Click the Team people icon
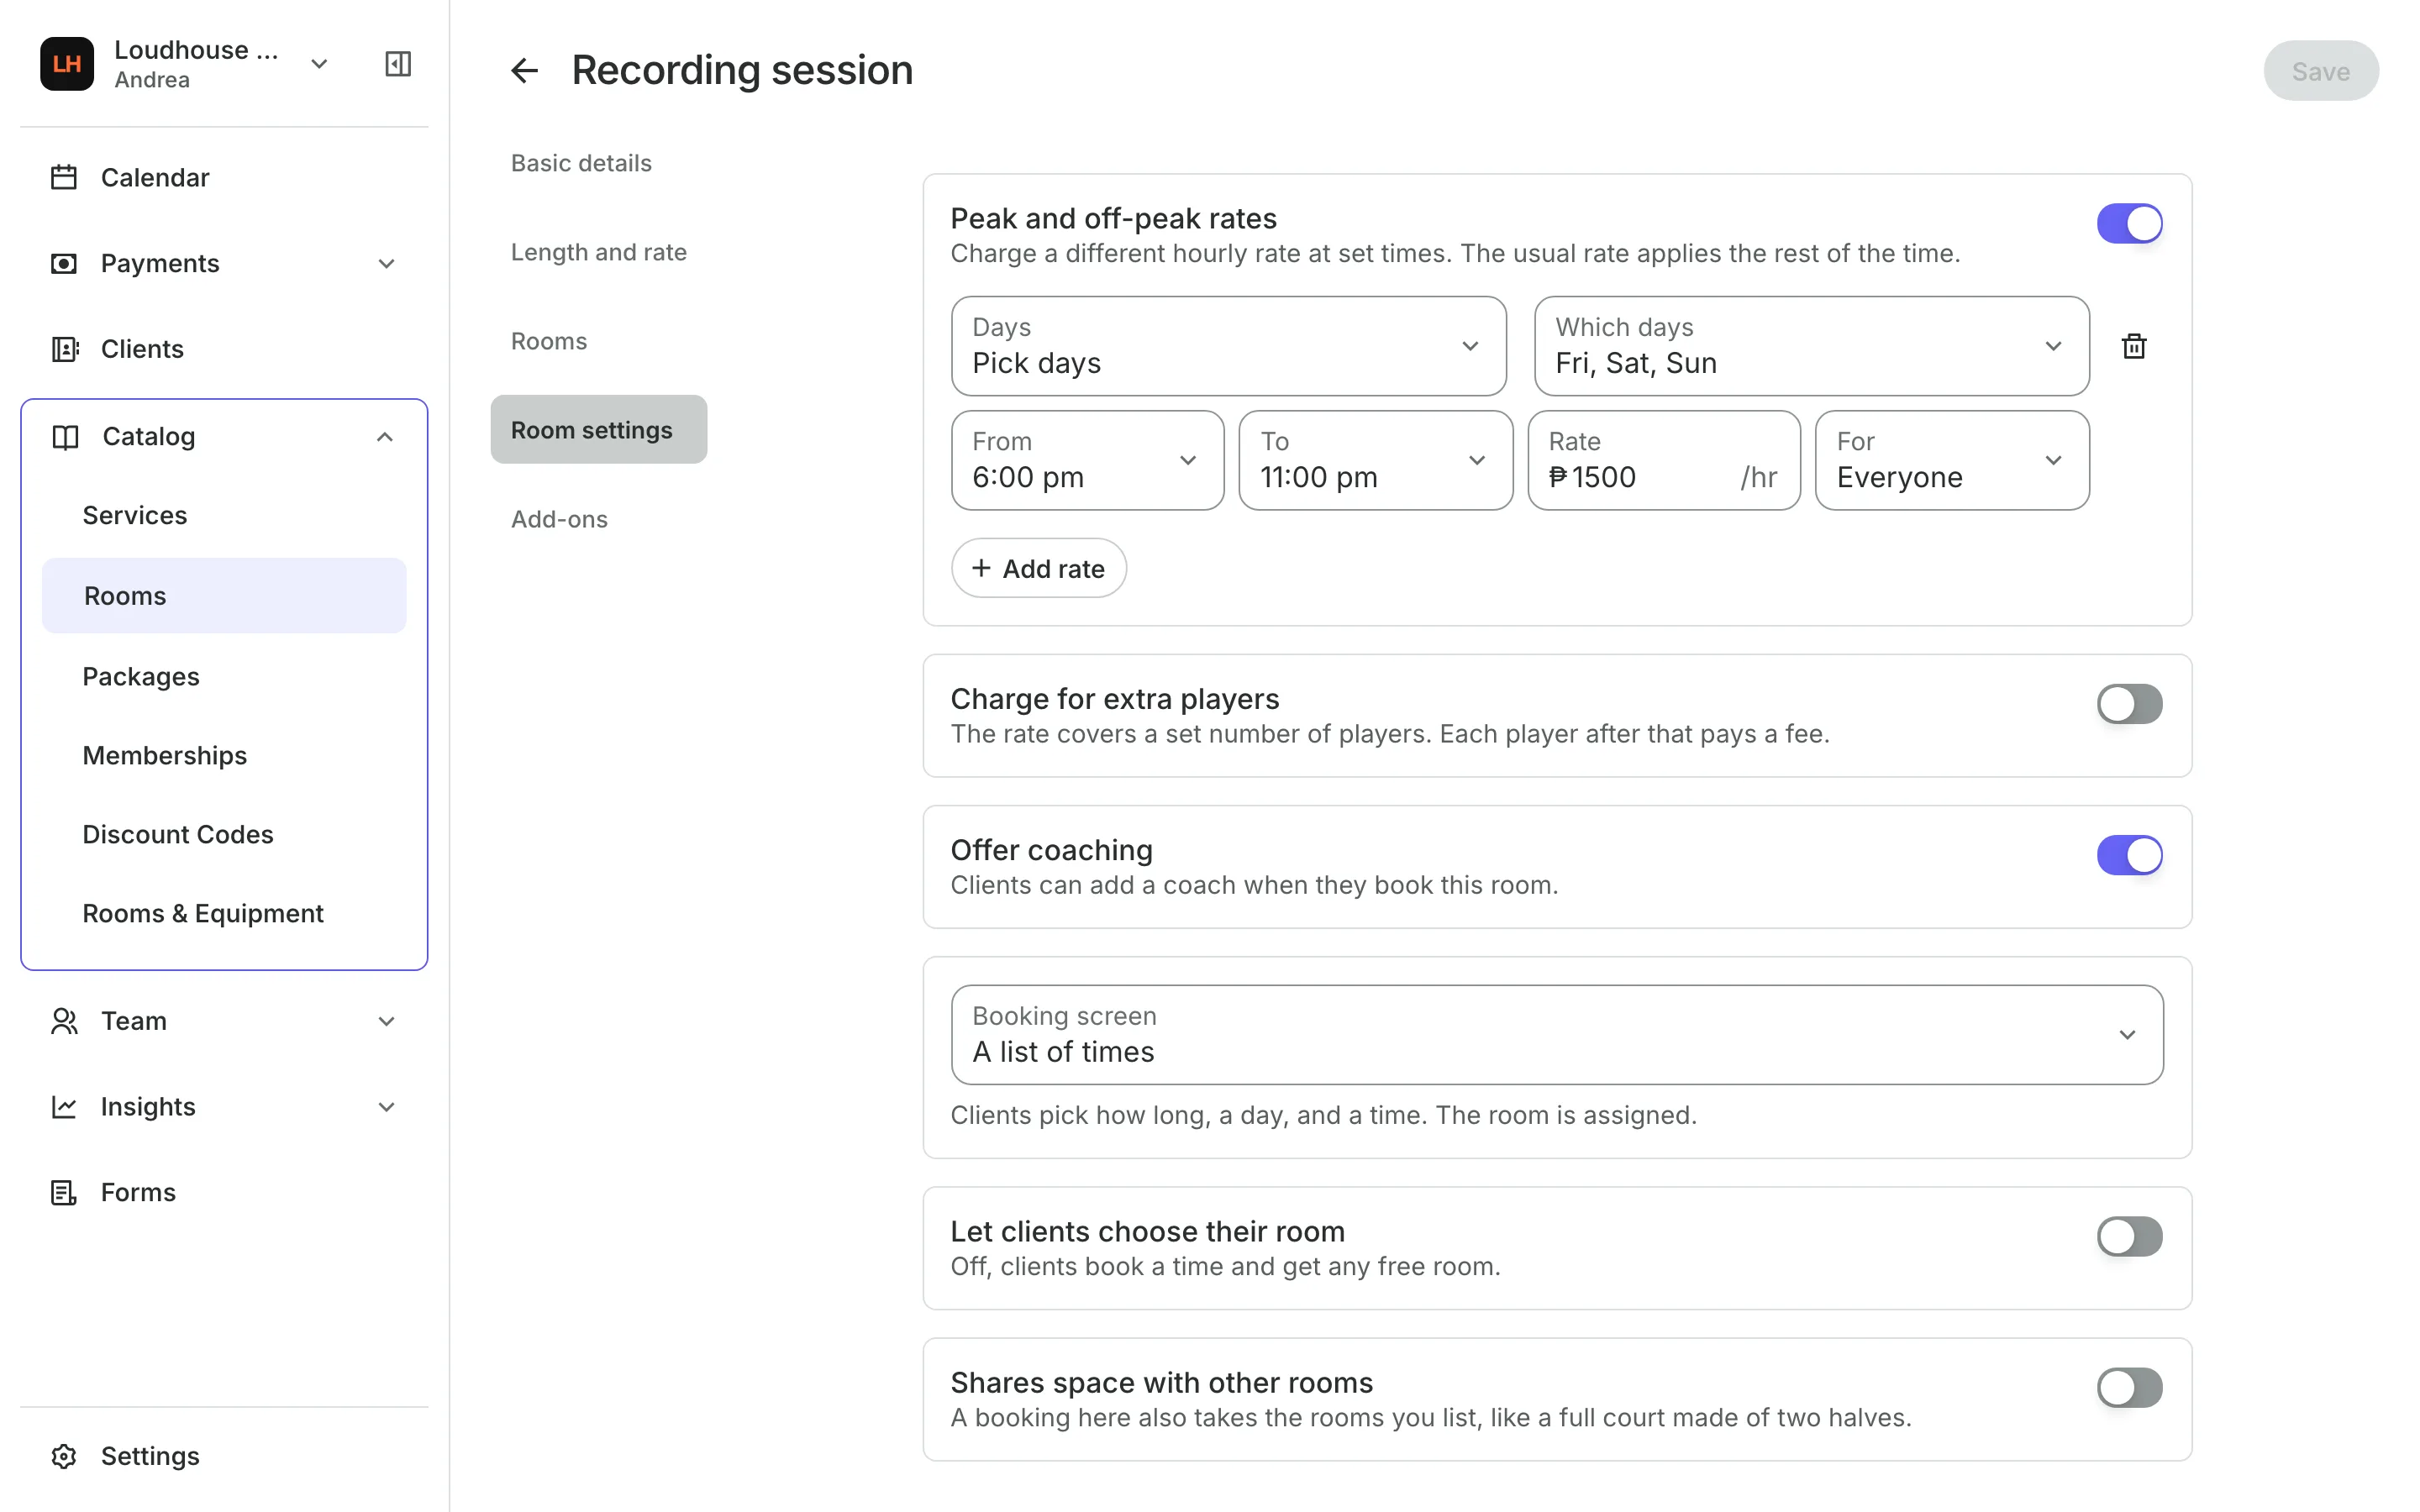The width and height of the screenshot is (2420, 1512). click(x=64, y=1021)
